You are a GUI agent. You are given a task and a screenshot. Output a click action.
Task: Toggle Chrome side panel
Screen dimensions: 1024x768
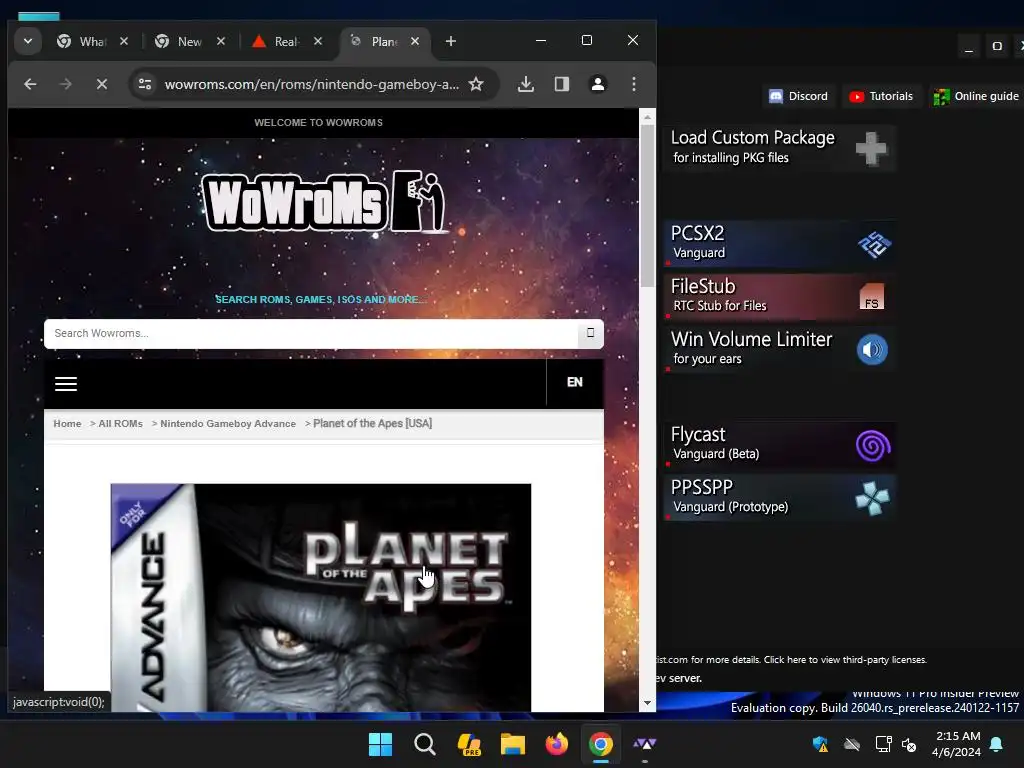pos(562,84)
